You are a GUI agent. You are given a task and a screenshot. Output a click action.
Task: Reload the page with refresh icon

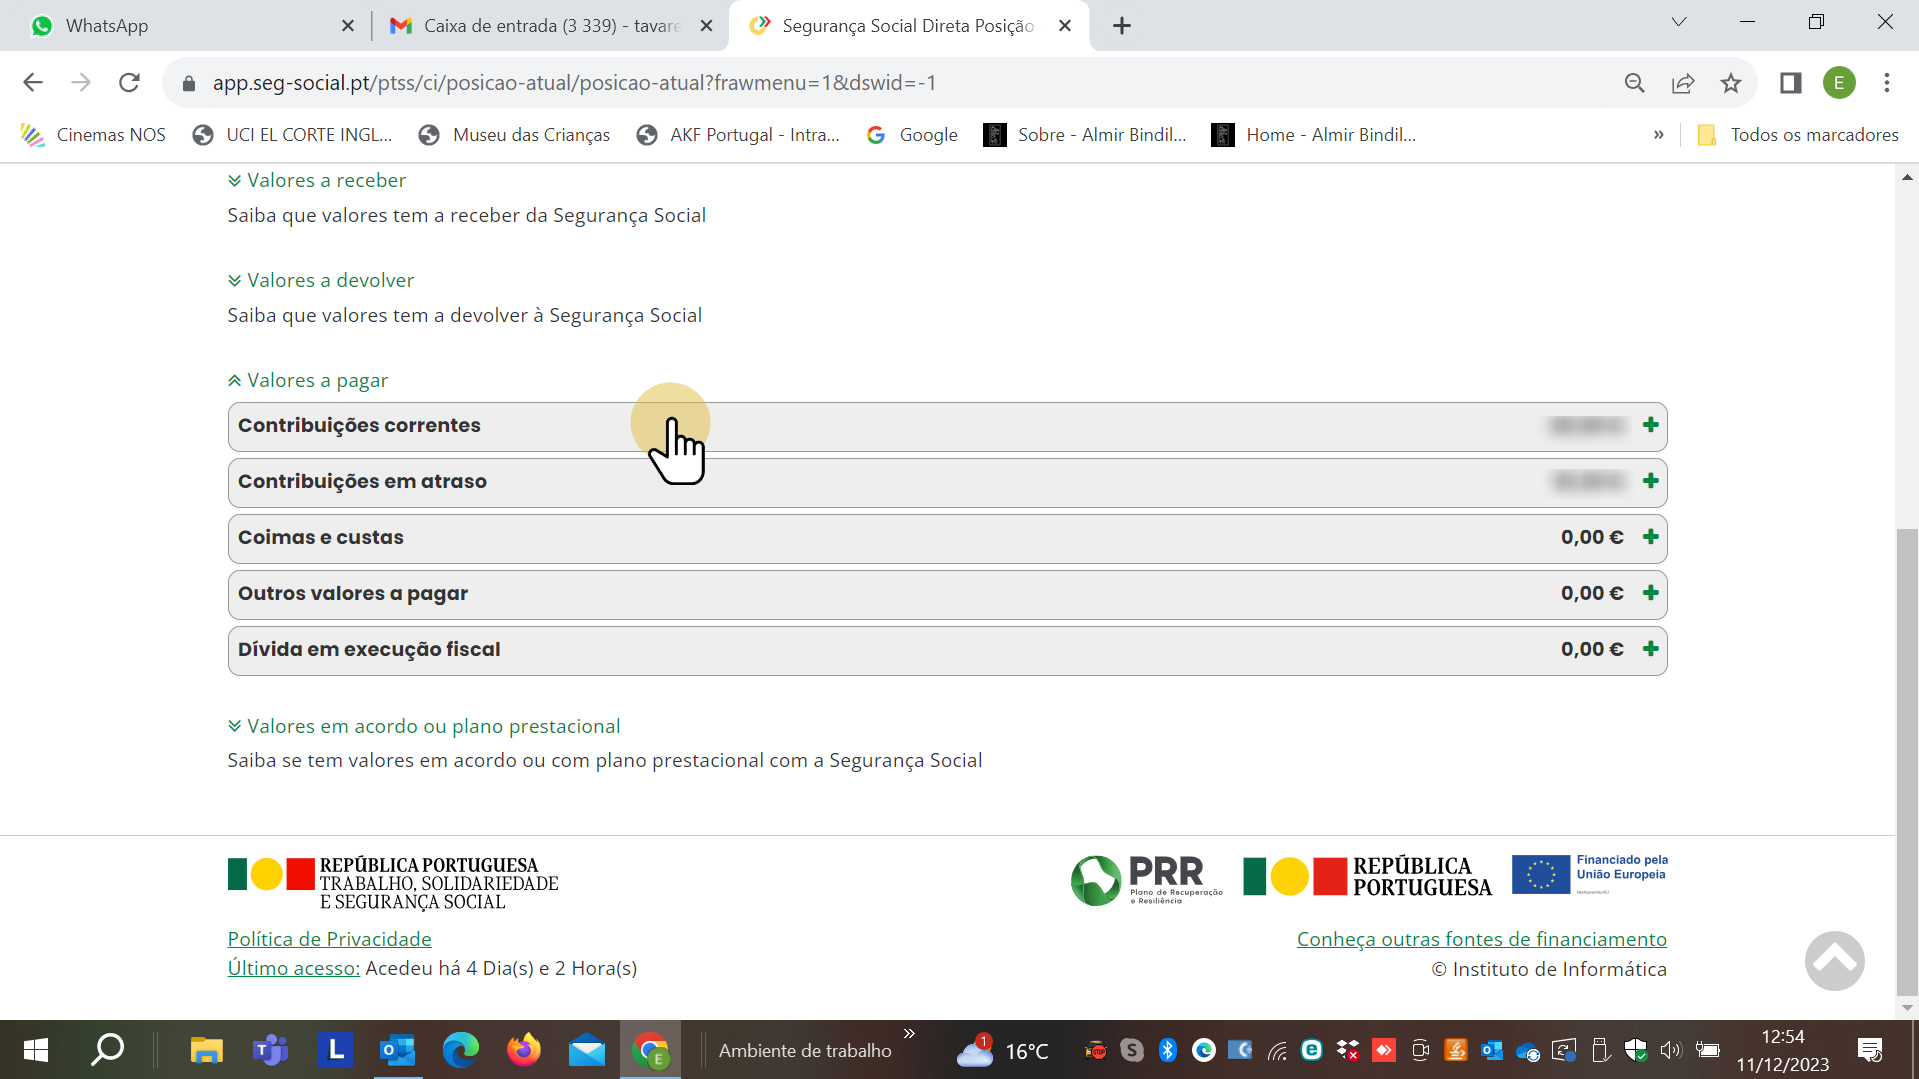(x=129, y=83)
